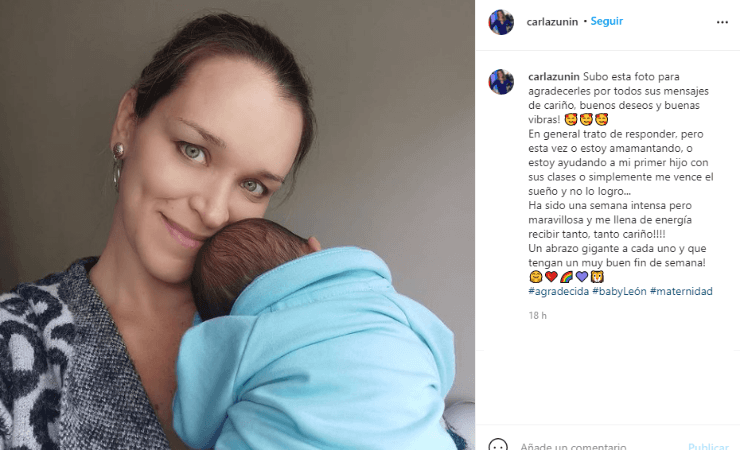Click the first heart-eyes emoji after vibras
Screen dimensions: 740x450
571,119
